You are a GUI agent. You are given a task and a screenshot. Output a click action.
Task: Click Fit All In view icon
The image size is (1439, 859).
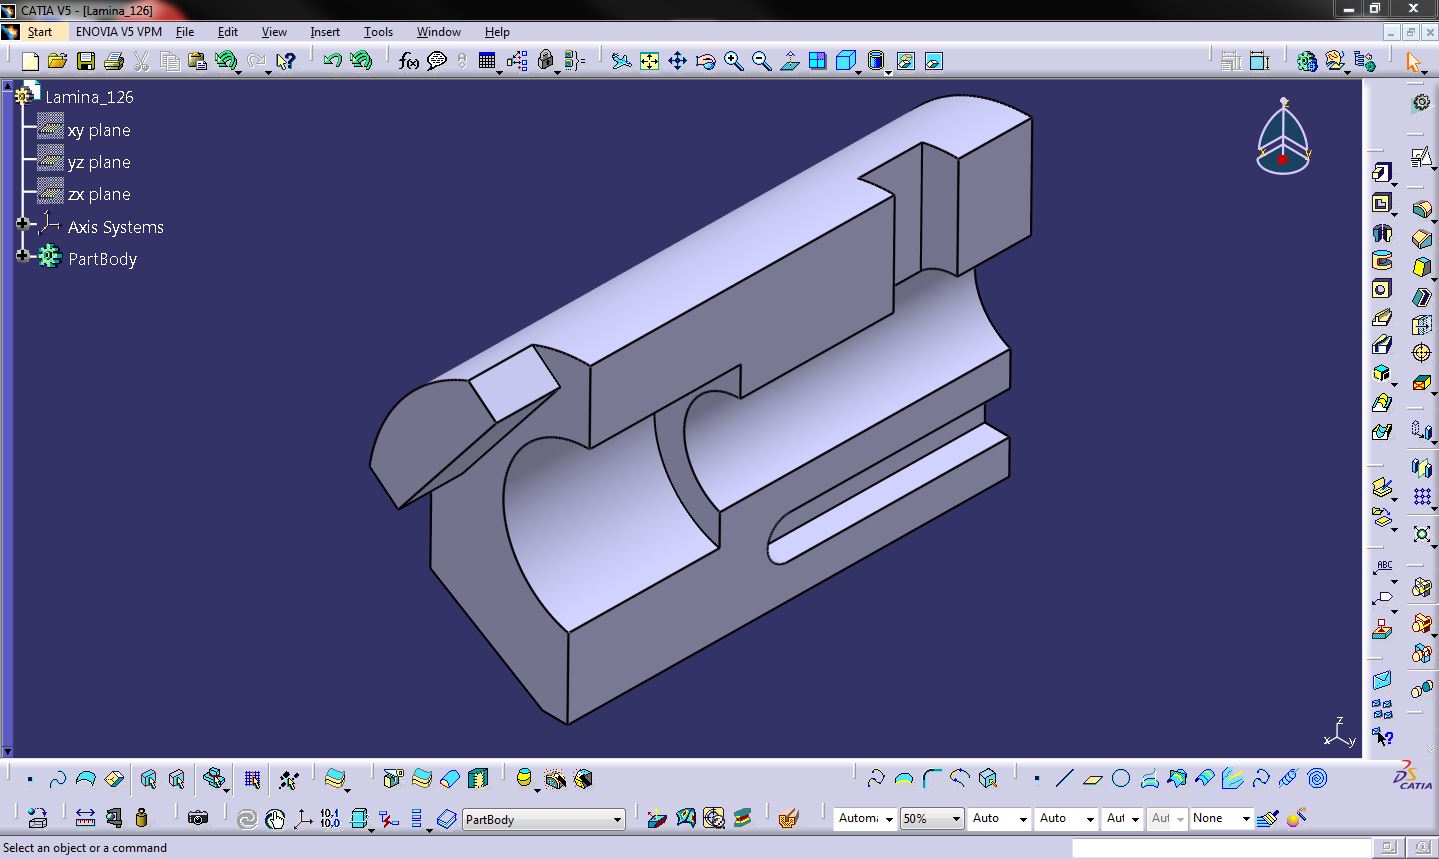[x=649, y=61]
